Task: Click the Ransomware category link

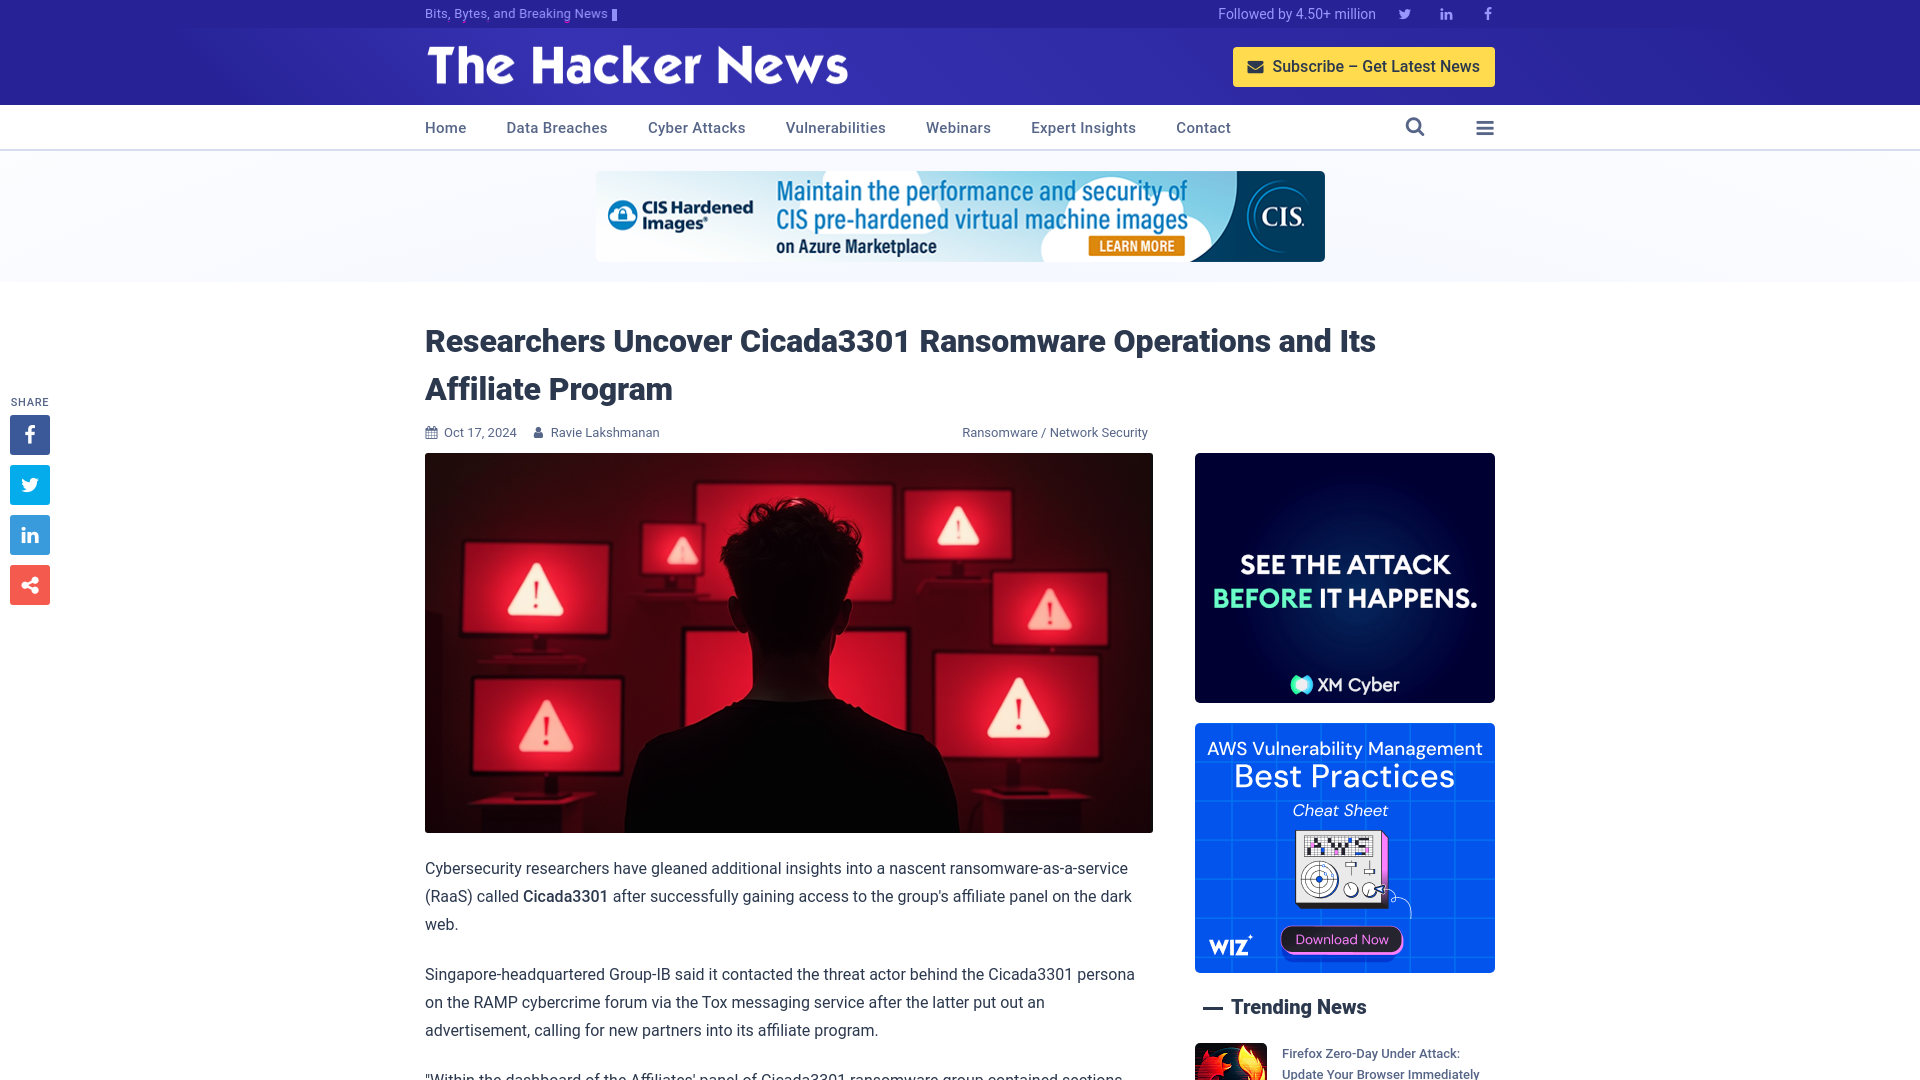Action: coord(998,433)
